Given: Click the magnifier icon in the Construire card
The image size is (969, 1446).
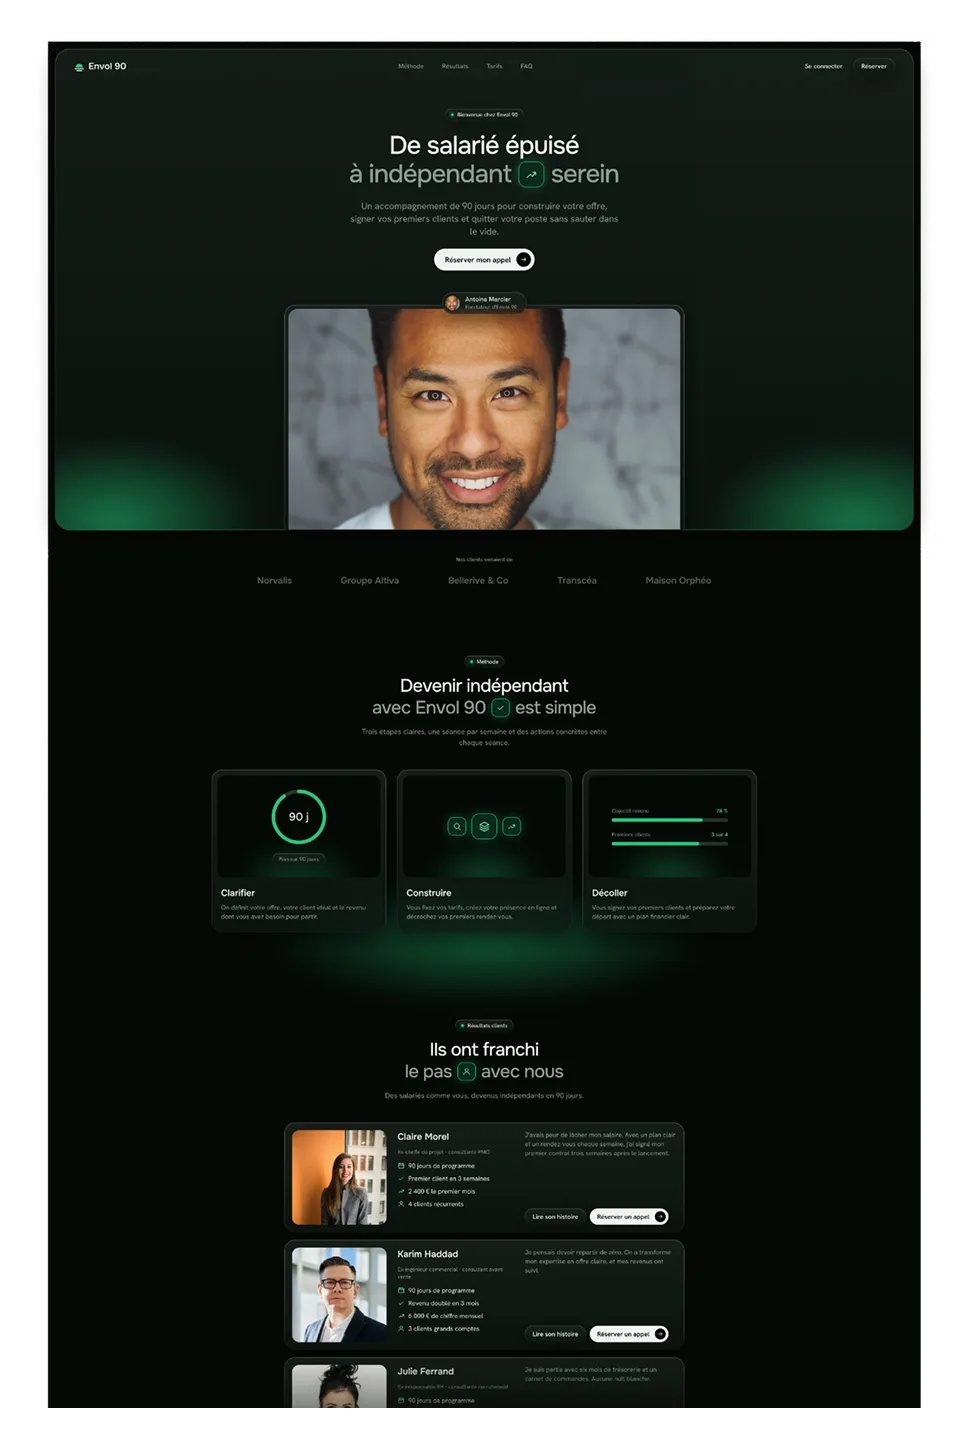Looking at the screenshot, I should click(457, 827).
